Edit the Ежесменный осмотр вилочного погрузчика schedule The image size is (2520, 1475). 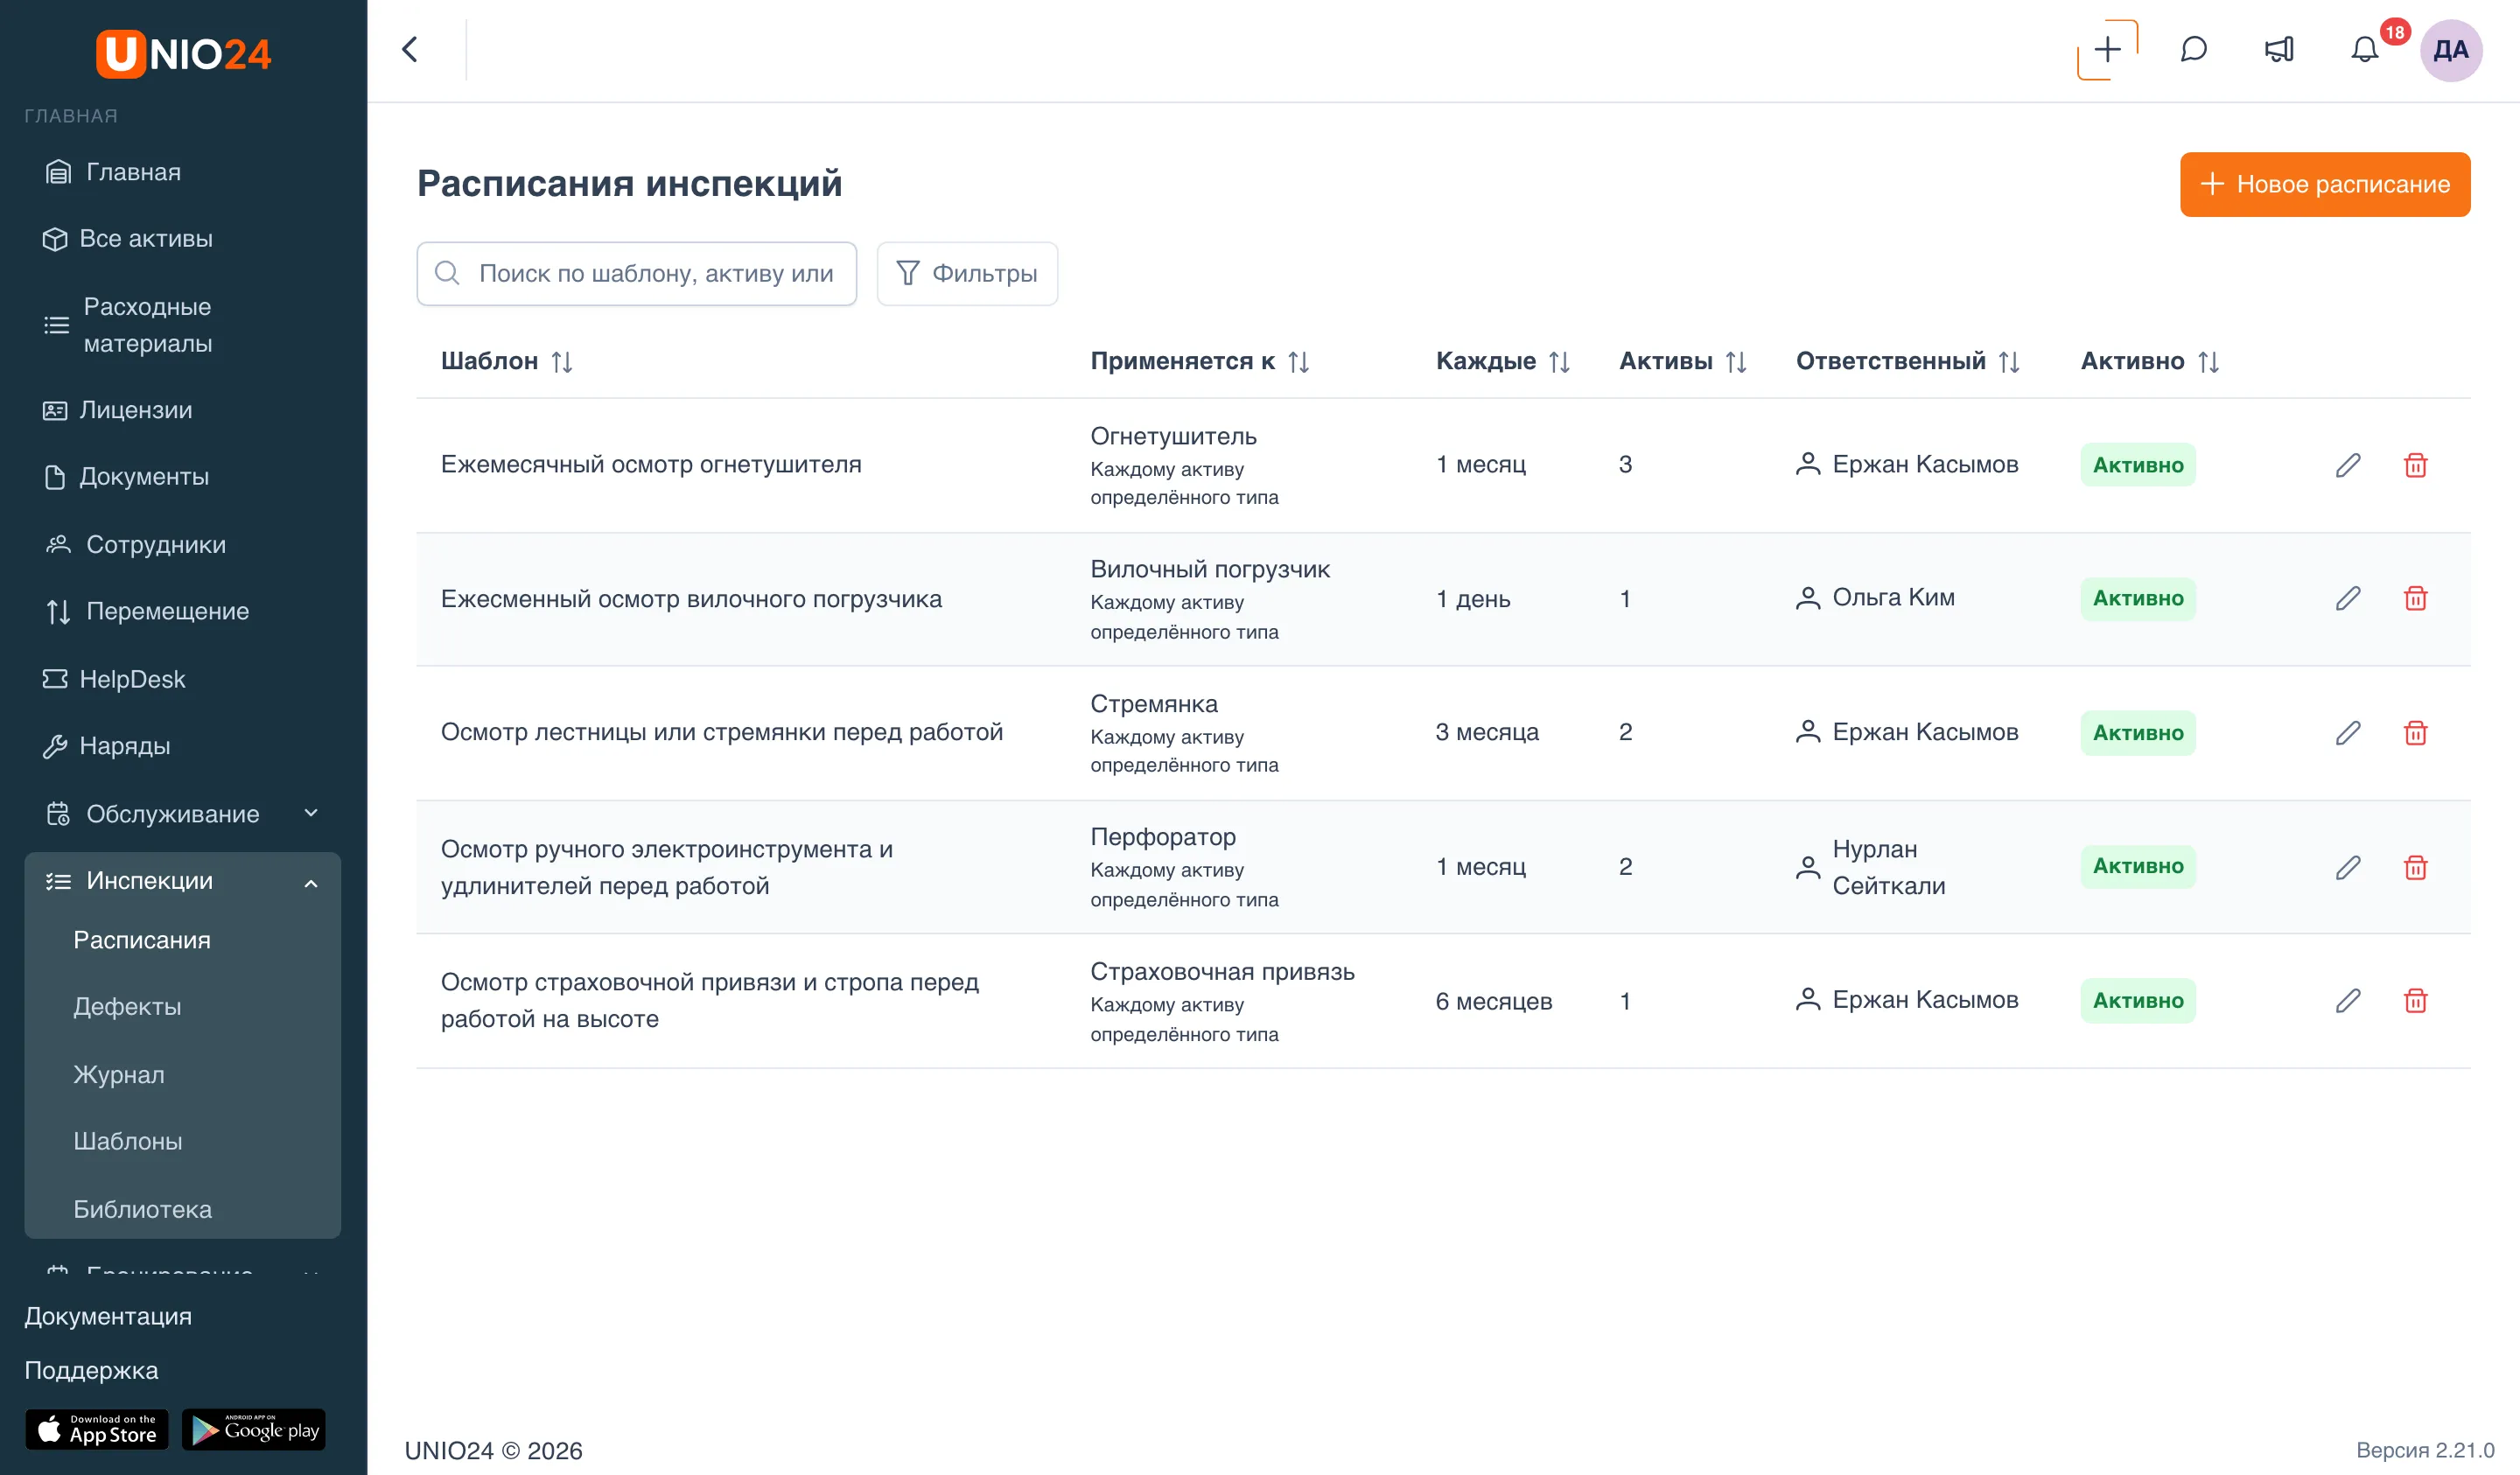[x=2348, y=598]
